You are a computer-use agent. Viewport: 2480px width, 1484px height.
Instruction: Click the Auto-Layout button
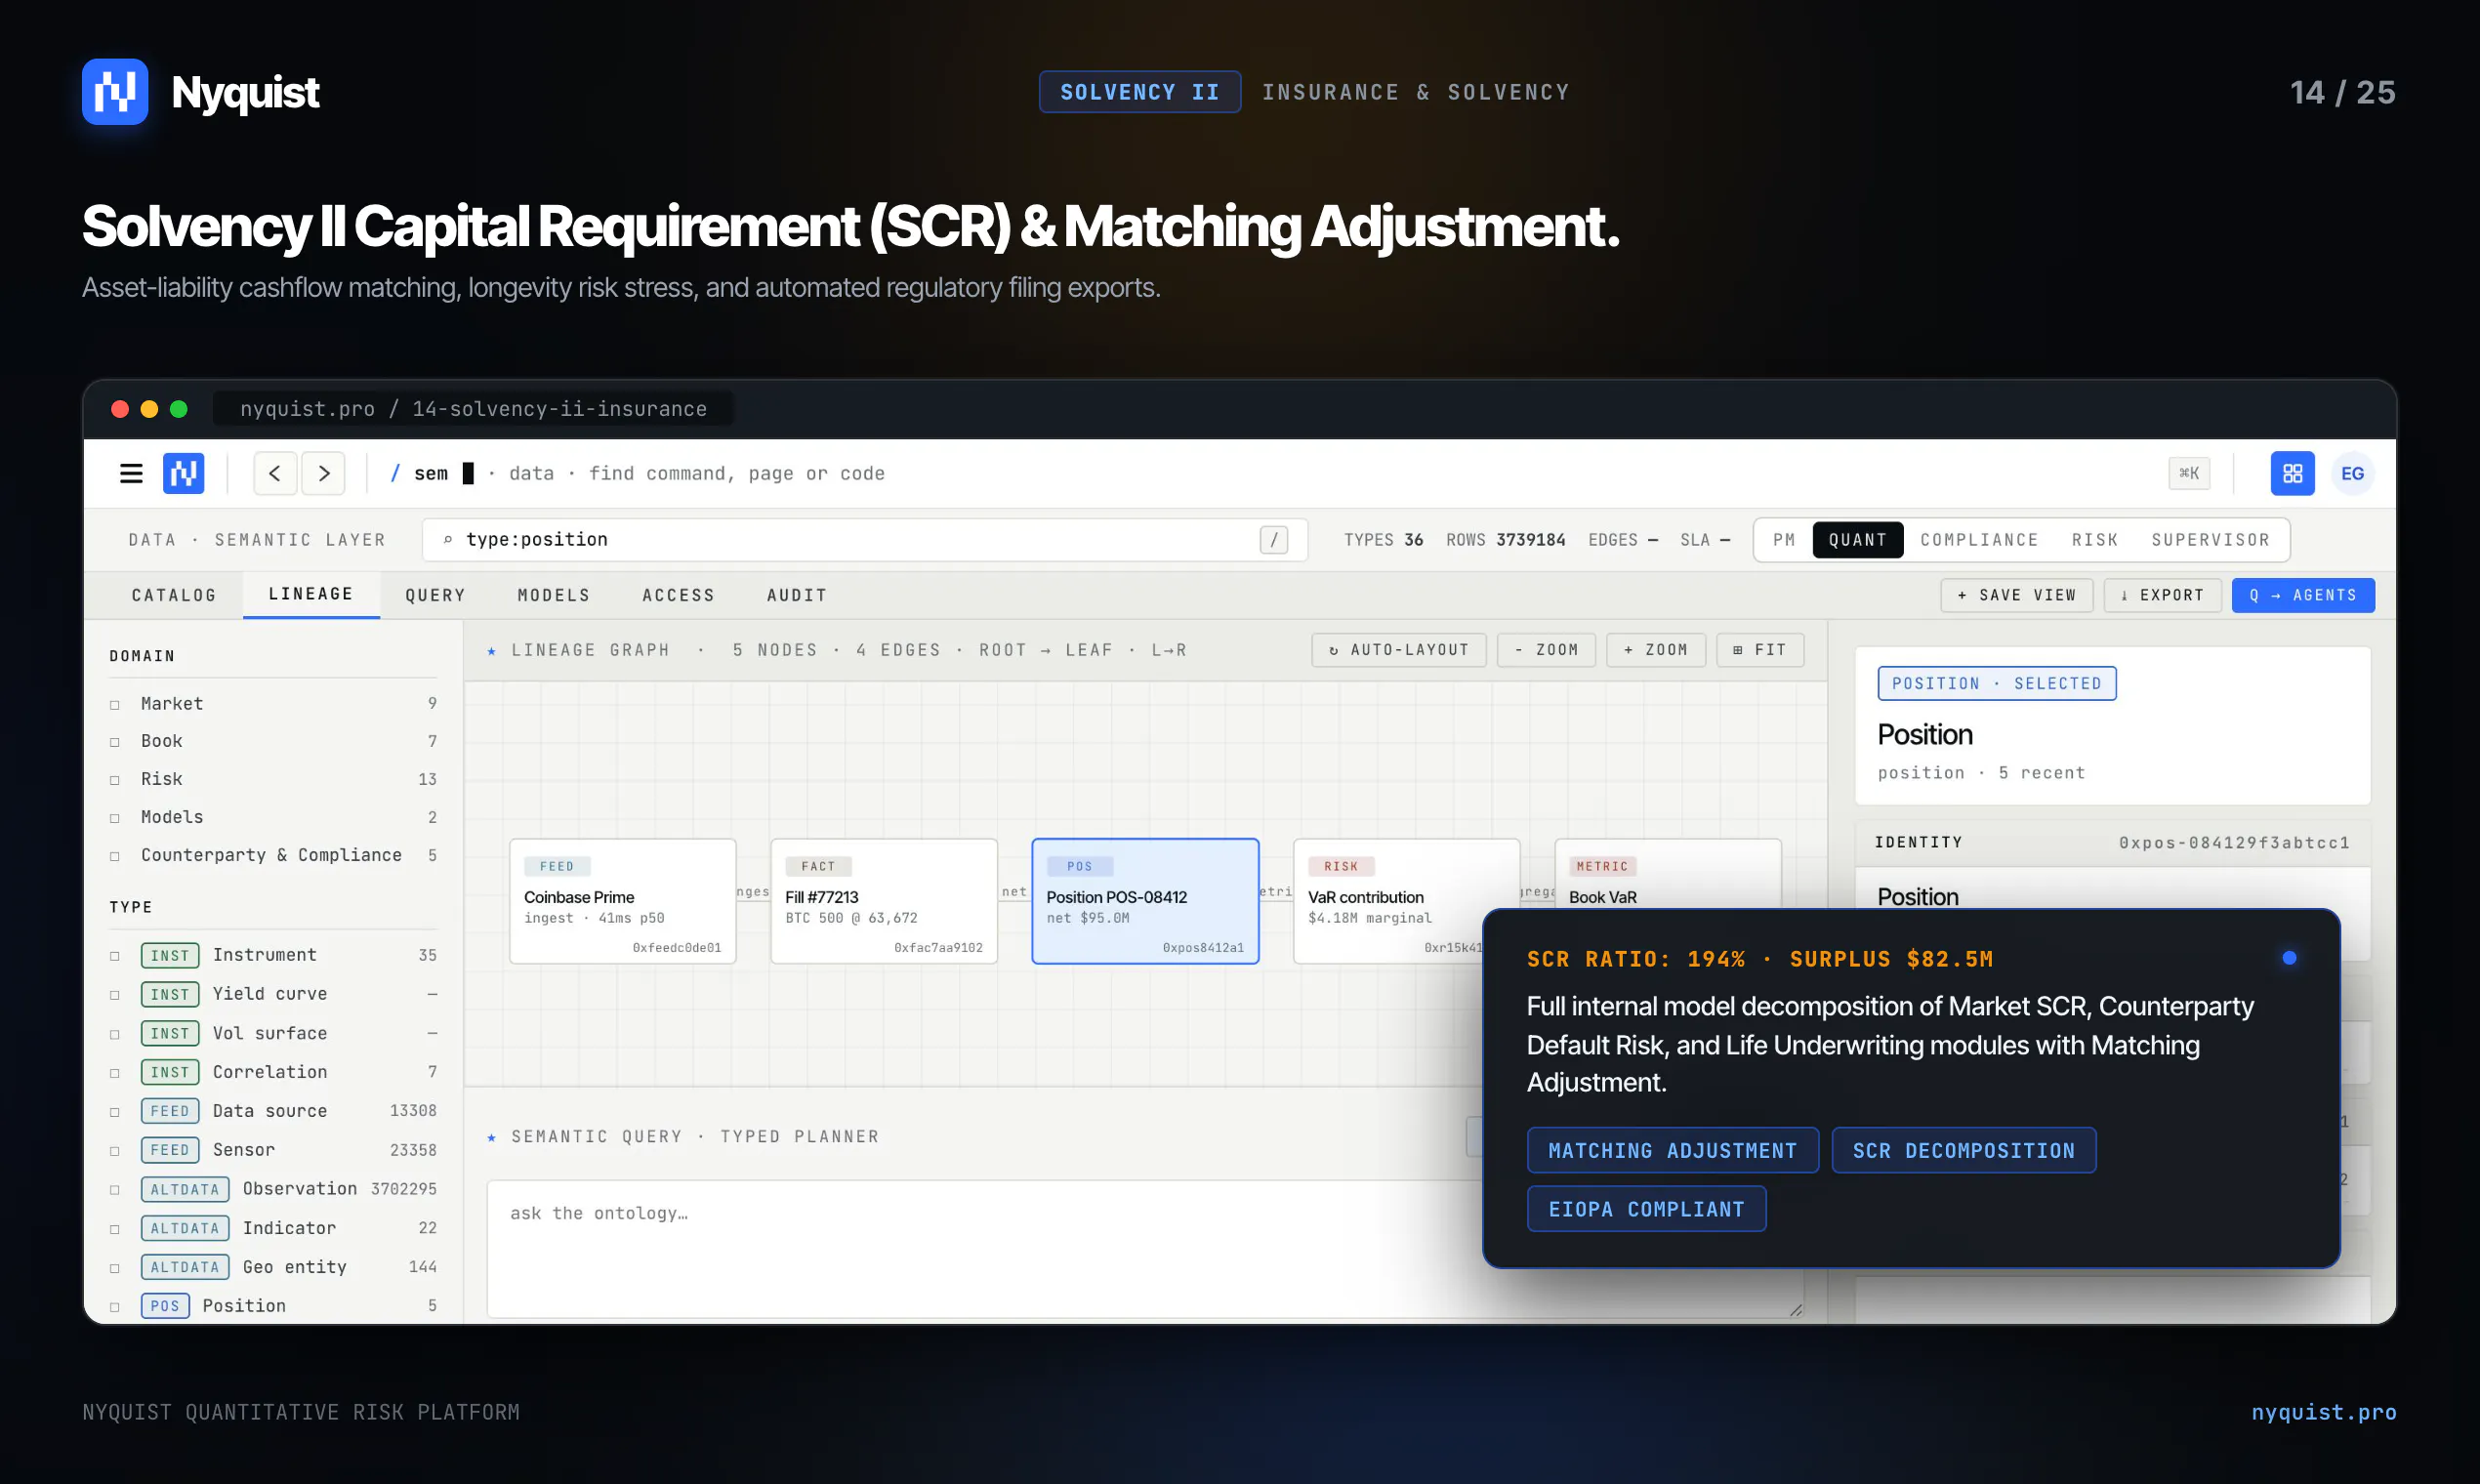point(1398,650)
